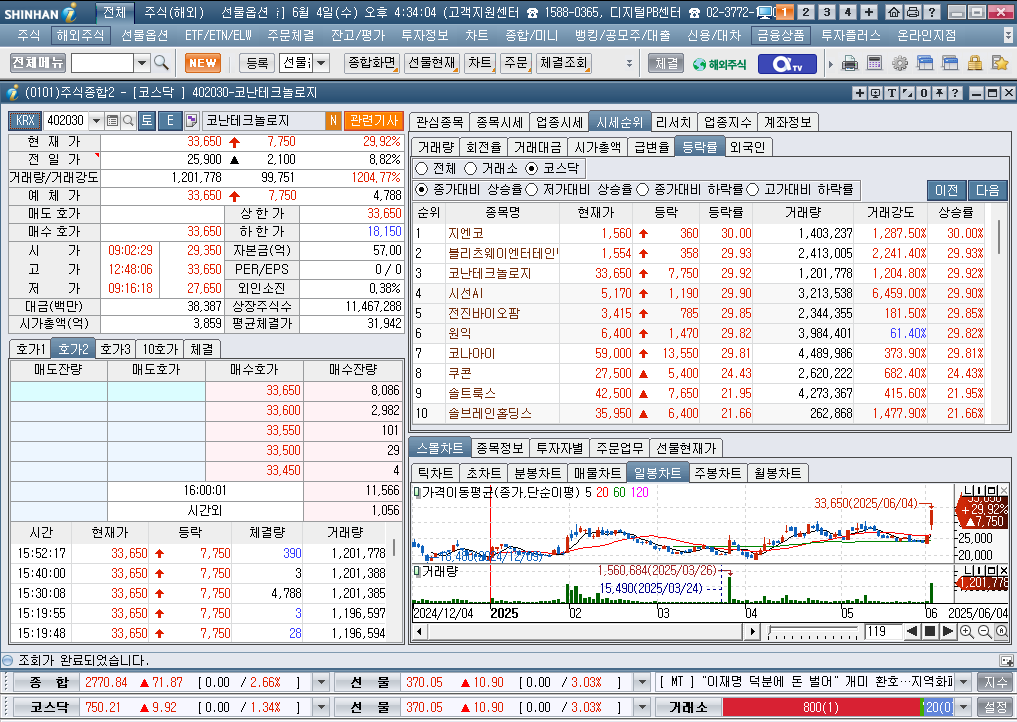Toggle the KRX exchange button
Screen dimensions: 1017x722
(x=25, y=121)
